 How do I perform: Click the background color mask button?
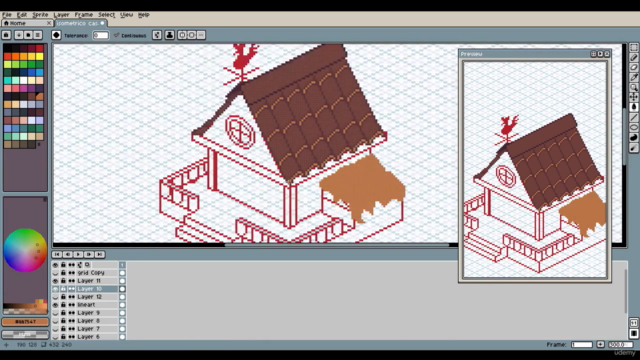25,334
